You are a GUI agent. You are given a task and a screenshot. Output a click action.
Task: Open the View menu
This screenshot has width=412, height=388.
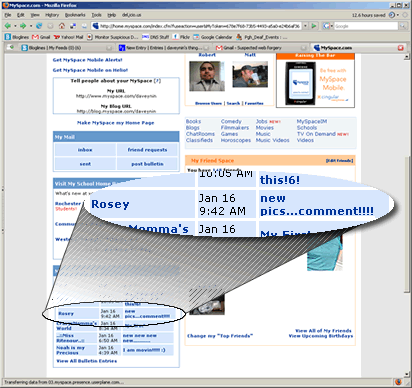[x=35, y=15]
